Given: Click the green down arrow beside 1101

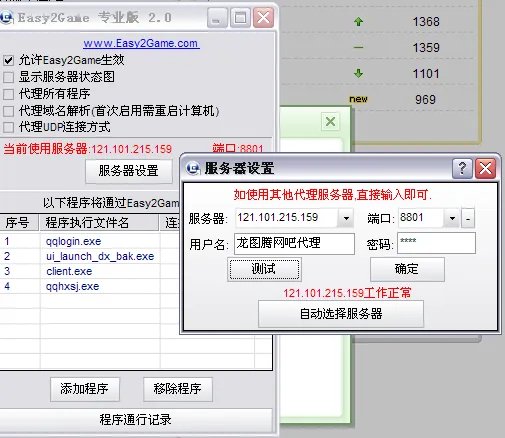Looking at the screenshot, I should coord(358,73).
